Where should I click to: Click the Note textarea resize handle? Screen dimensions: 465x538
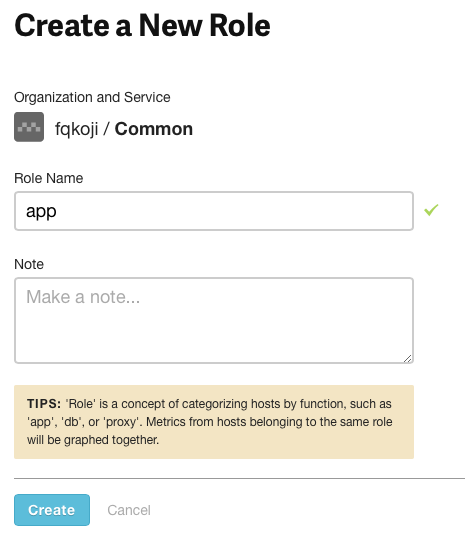coord(407,359)
